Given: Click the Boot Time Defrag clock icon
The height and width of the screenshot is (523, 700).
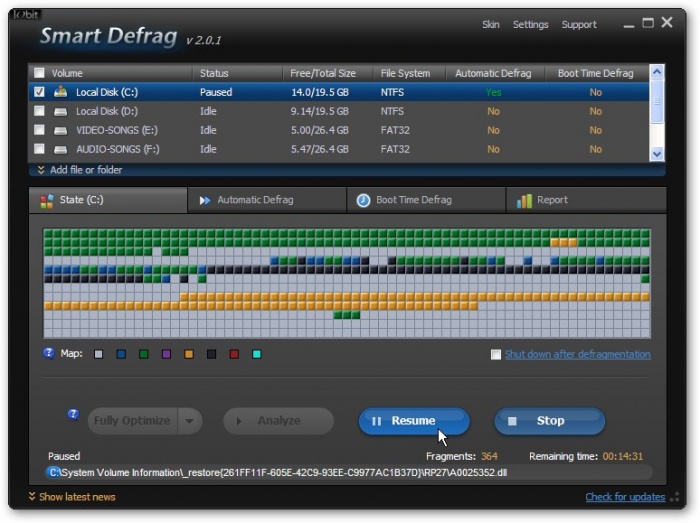Looking at the screenshot, I should [x=363, y=200].
